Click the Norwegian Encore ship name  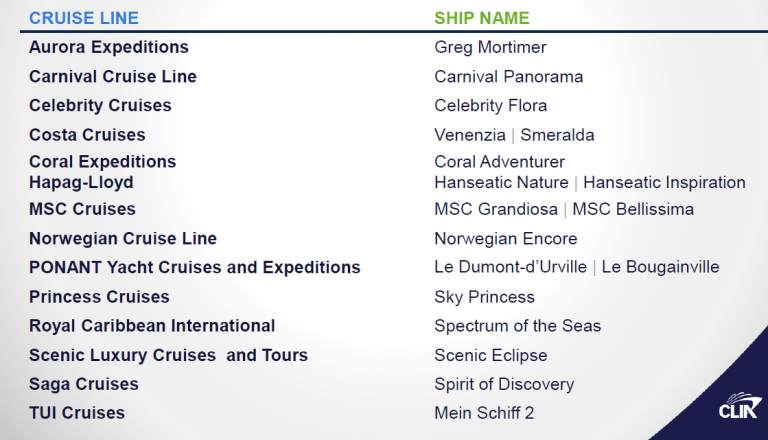[x=505, y=239]
